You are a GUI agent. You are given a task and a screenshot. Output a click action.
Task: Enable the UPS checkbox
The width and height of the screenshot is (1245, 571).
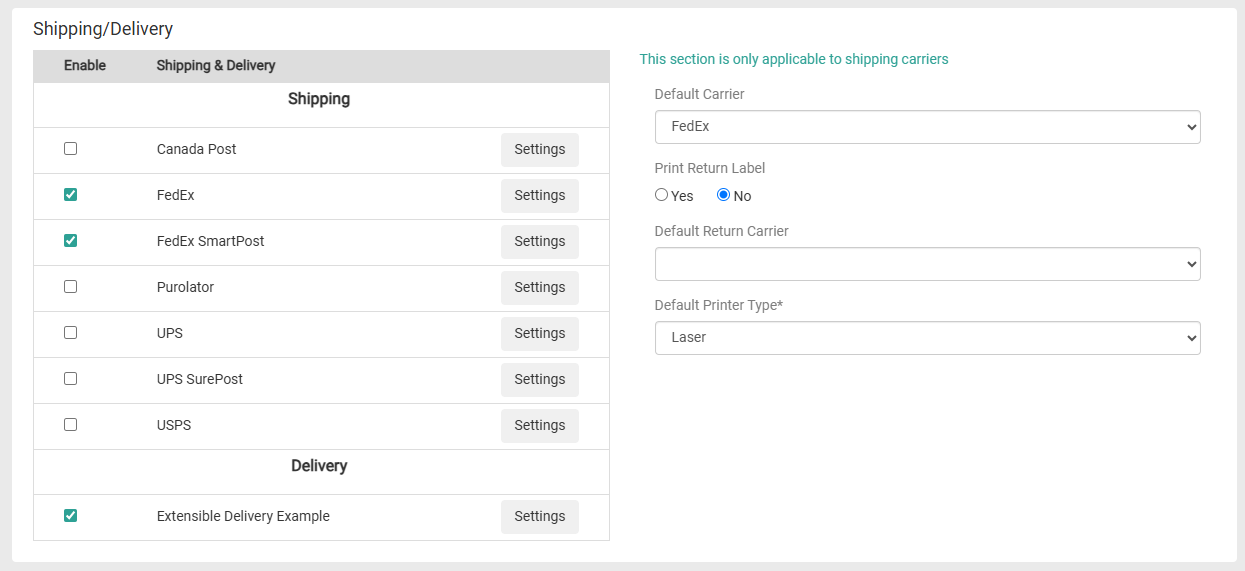[x=70, y=333]
